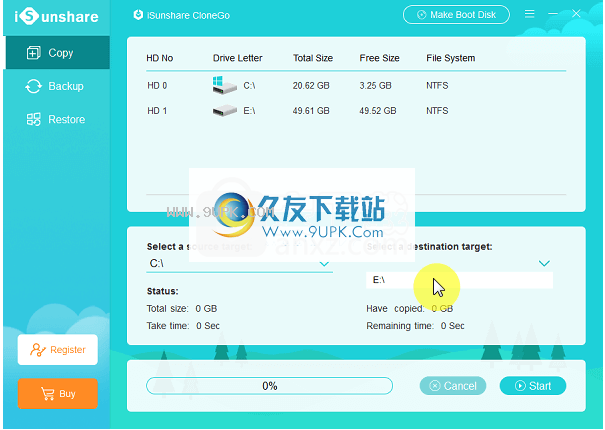This screenshot has width=605, height=430.
Task: Click the CloneGo shield icon in title bar
Action: tap(138, 15)
